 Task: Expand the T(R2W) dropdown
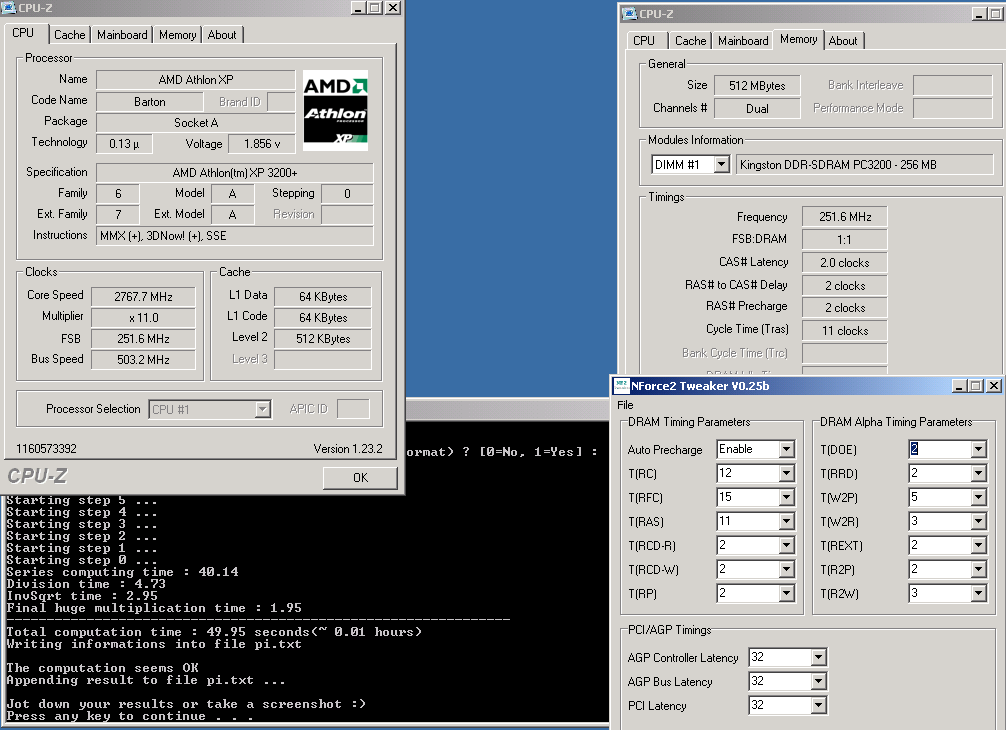pos(978,593)
